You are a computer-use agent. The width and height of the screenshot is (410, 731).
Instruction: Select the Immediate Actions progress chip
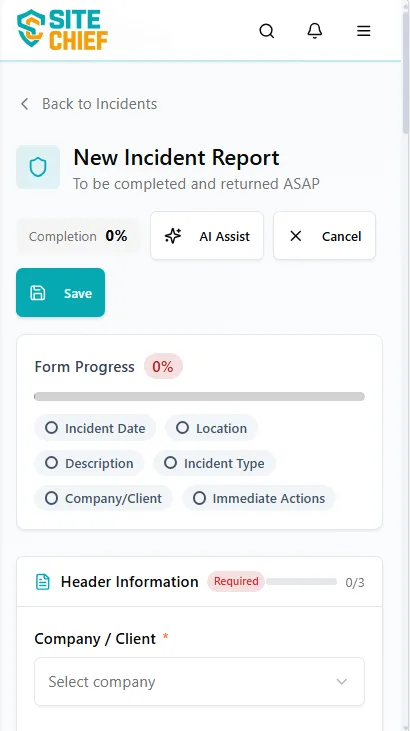click(259, 498)
